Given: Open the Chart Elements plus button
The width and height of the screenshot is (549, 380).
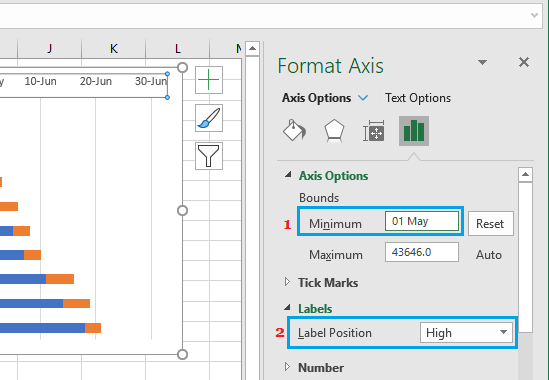Looking at the screenshot, I should tap(209, 80).
